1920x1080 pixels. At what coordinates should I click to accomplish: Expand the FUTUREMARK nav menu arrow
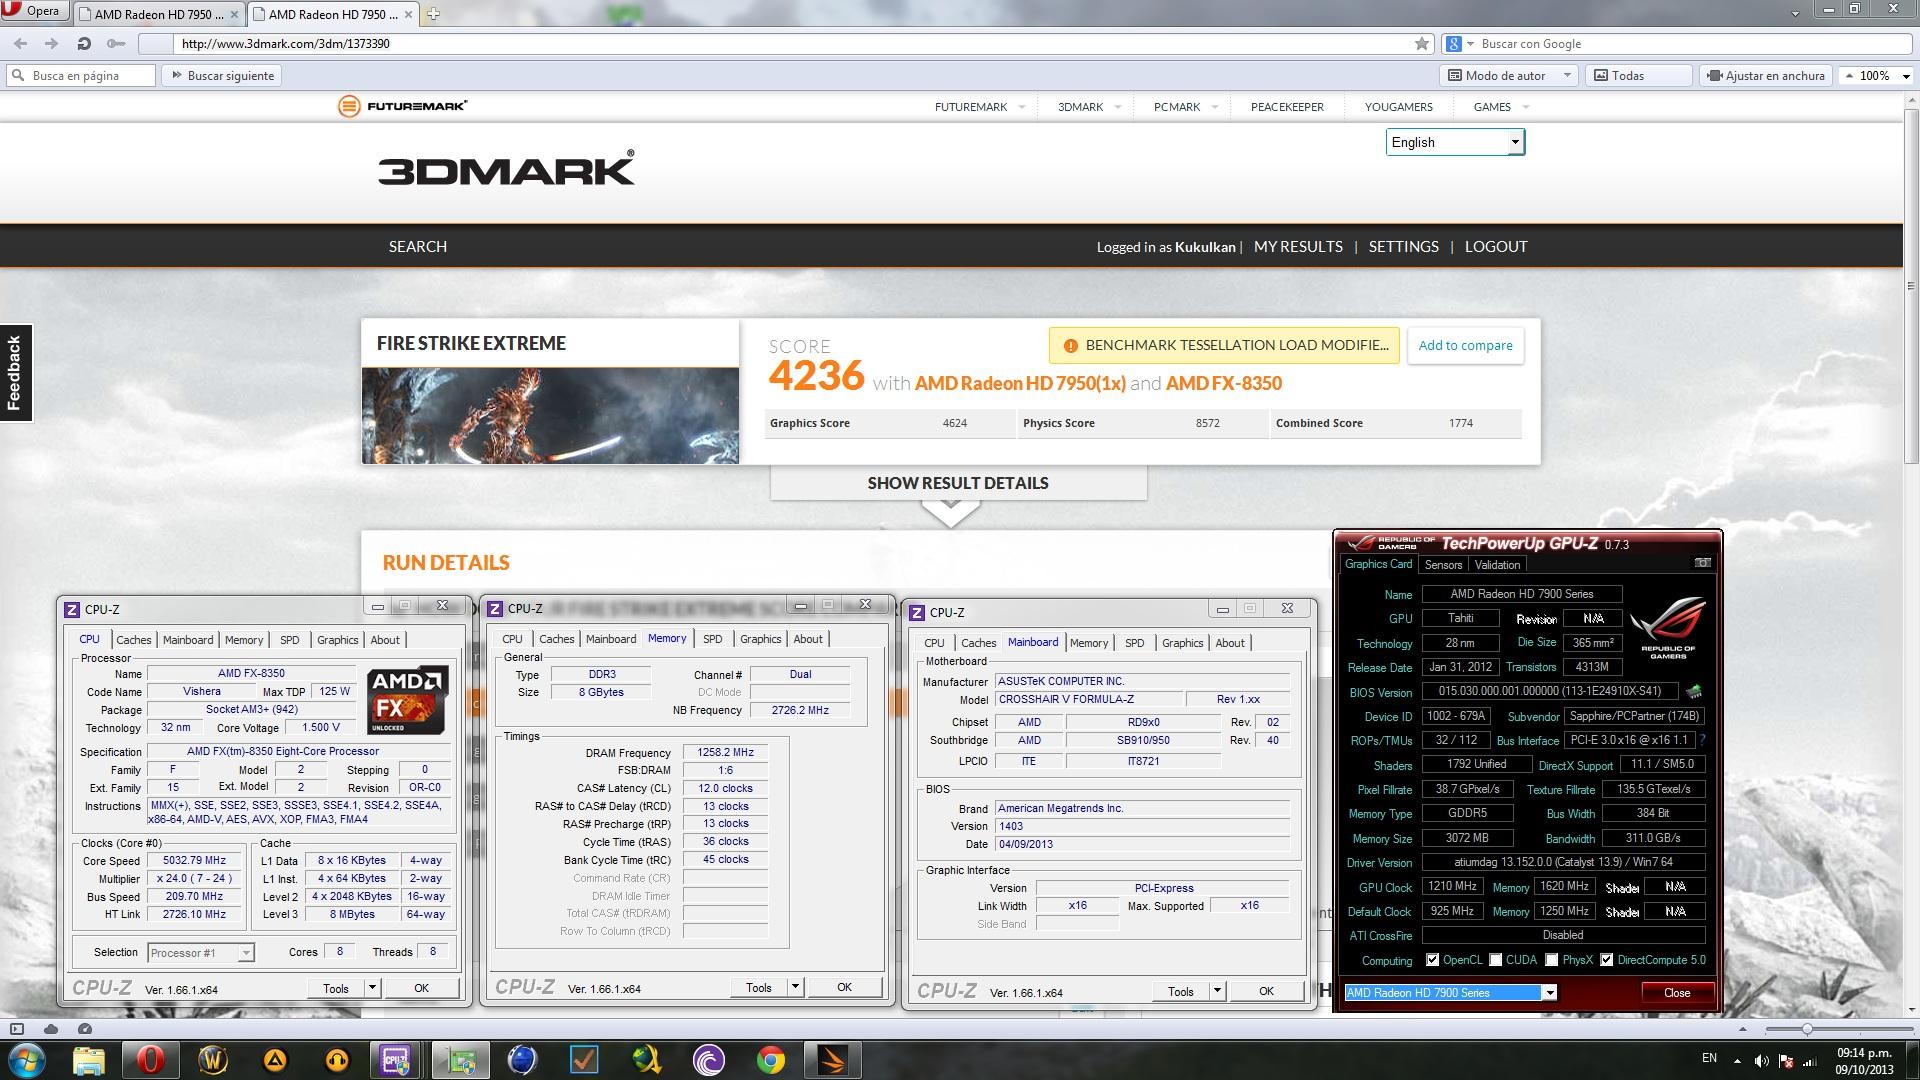(x=1022, y=107)
